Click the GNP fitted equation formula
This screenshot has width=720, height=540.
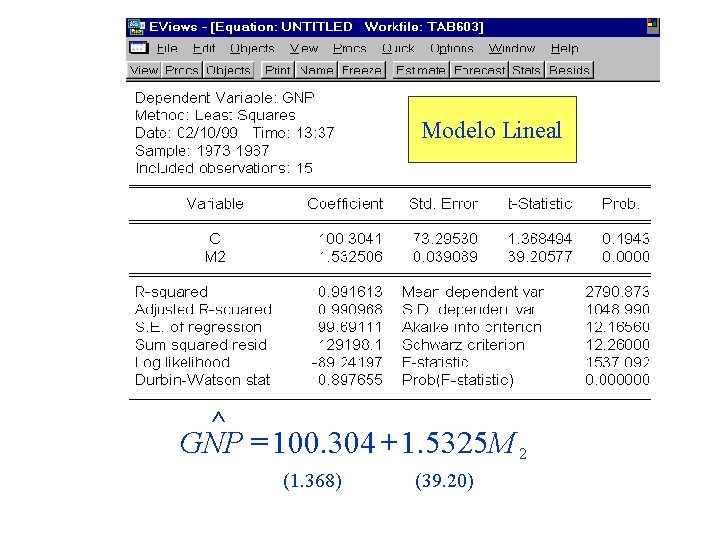pyautogui.click(x=354, y=437)
